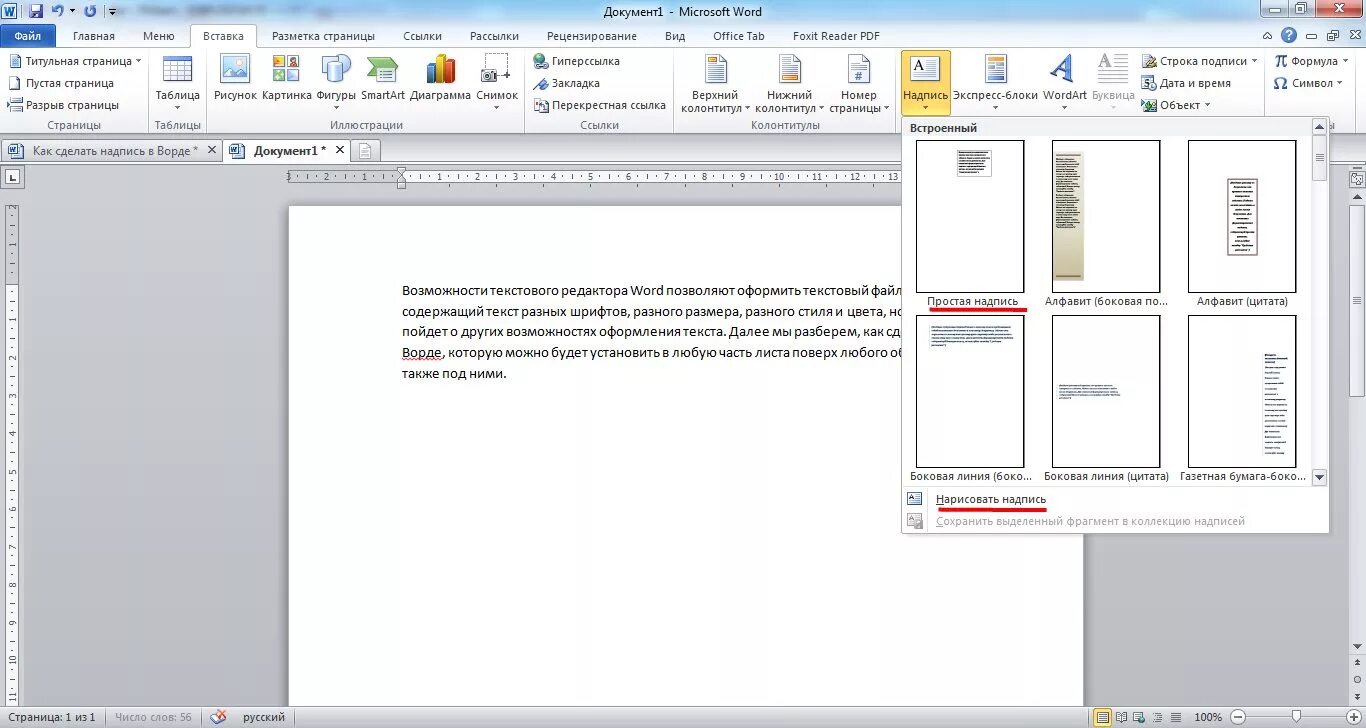This screenshot has height=728, width=1366.
Task: Zoom out with the minus button
Action: coord(1238,717)
